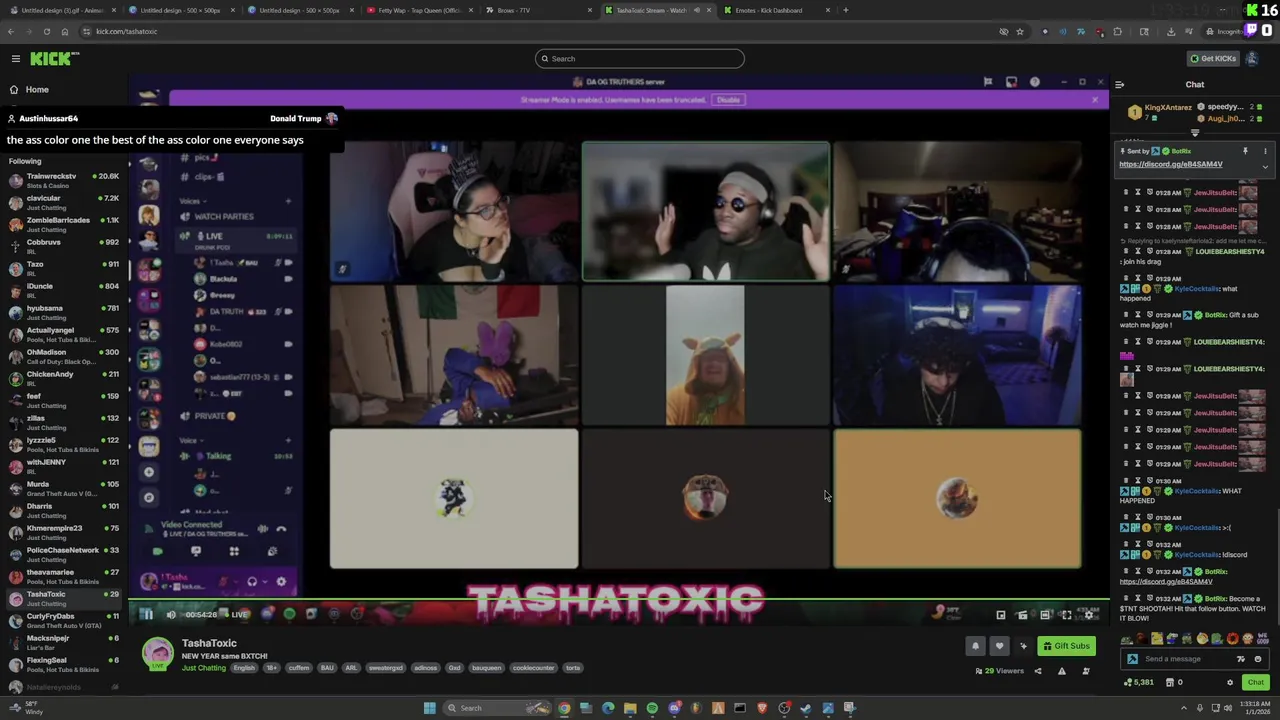Focus the Kick search box
The height and width of the screenshot is (720, 1280).
[640, 59]
